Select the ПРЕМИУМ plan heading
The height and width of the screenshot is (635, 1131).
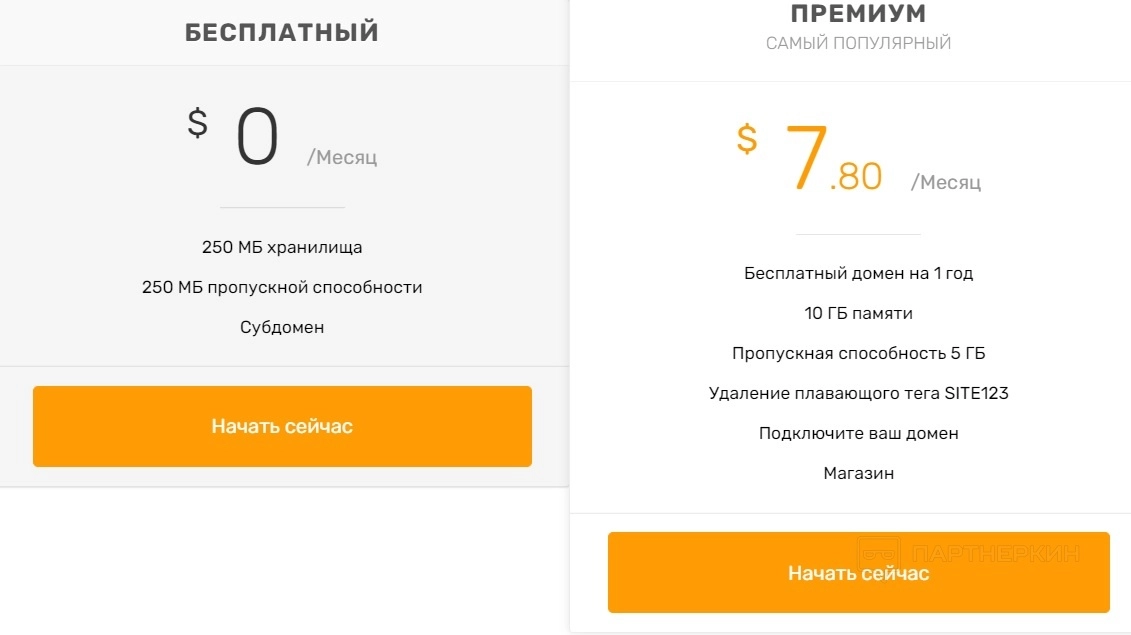pos(858,14)
